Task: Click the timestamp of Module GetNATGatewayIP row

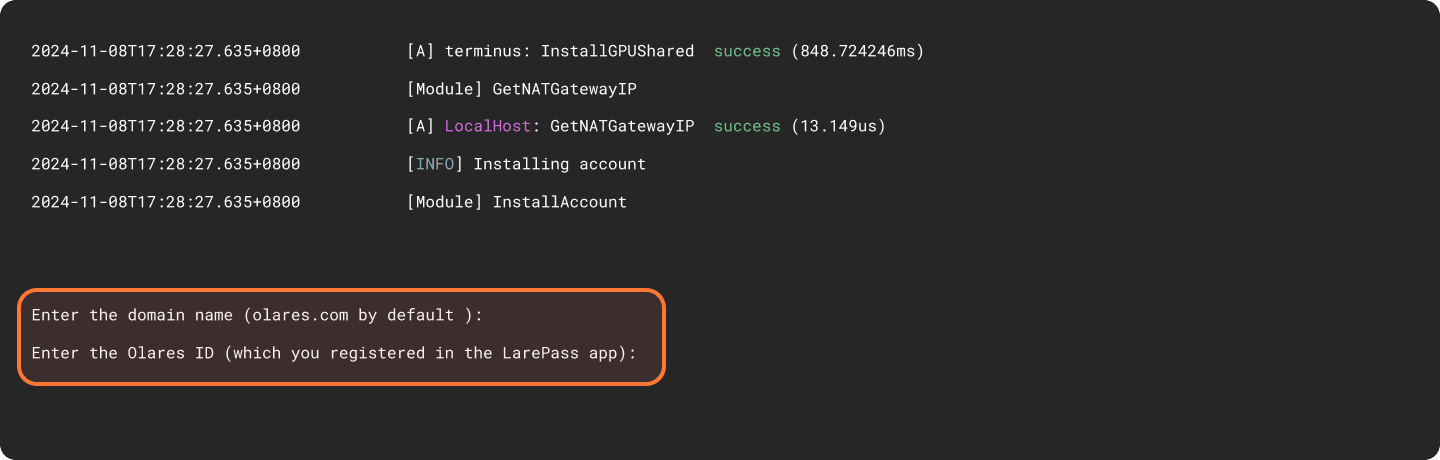Action: pos(165,88)
